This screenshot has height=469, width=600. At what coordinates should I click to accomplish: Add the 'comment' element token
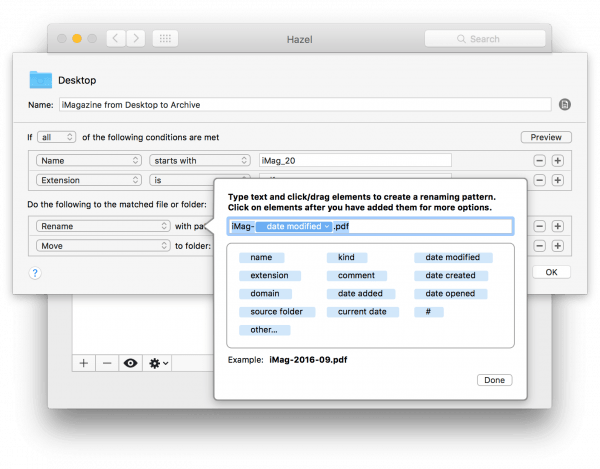[x=357, y=275]
